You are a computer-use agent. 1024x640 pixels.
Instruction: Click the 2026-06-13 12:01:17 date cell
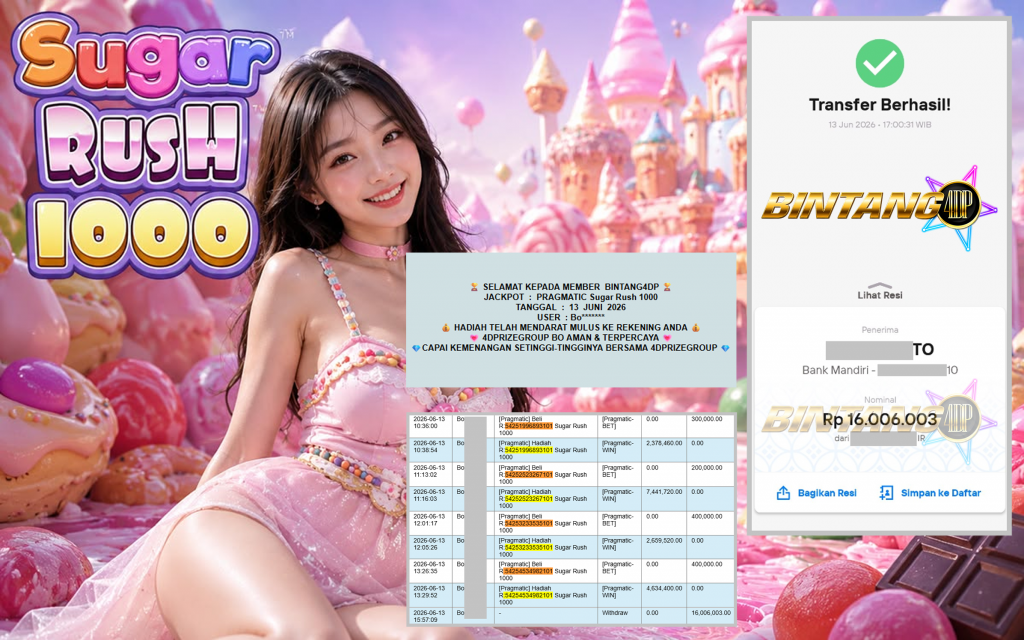[431, 522]
